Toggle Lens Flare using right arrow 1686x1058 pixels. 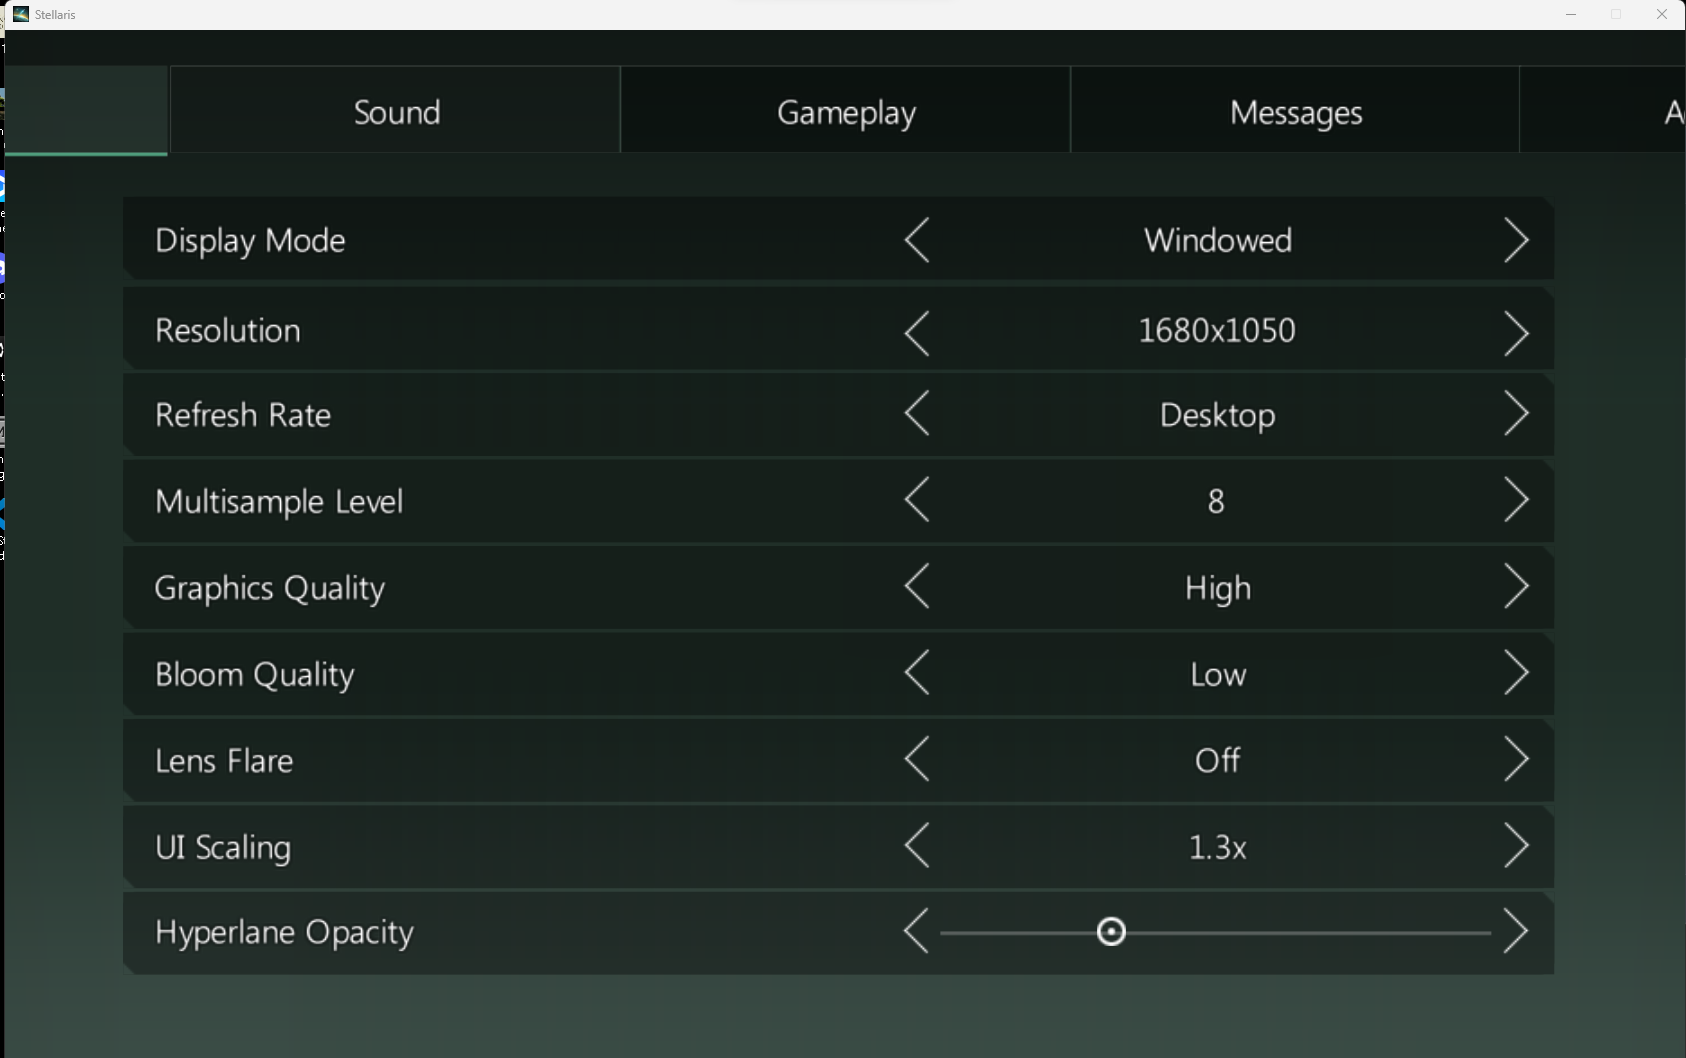(1516, 760)
